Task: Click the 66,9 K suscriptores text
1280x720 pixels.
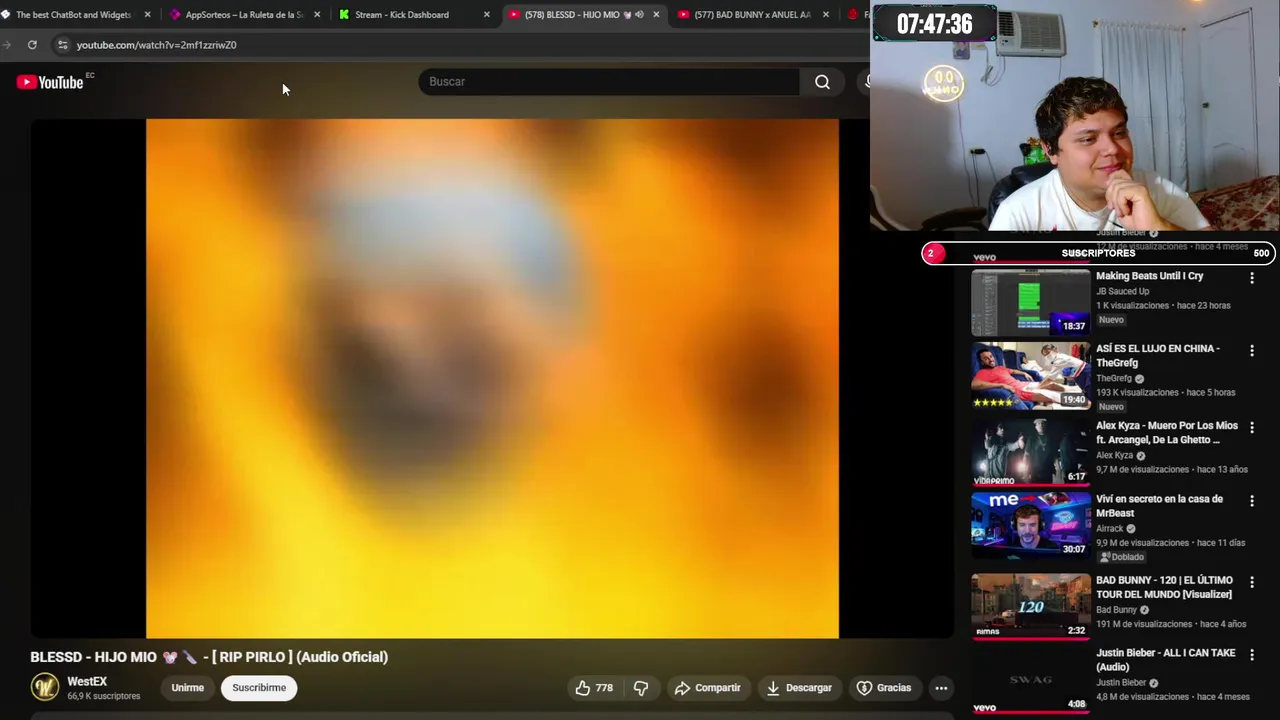Action: (x=103, y=696)
